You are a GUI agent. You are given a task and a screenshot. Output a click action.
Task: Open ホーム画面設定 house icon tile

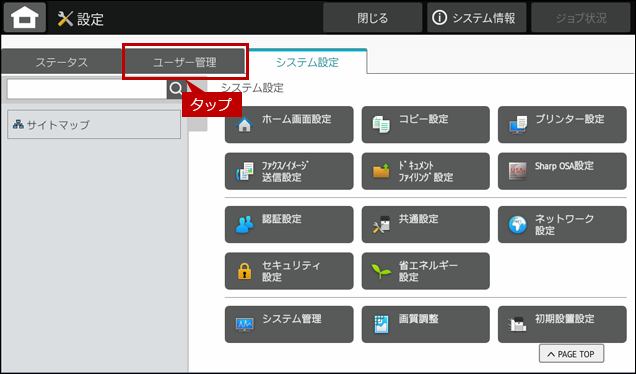tap(289, 125)
